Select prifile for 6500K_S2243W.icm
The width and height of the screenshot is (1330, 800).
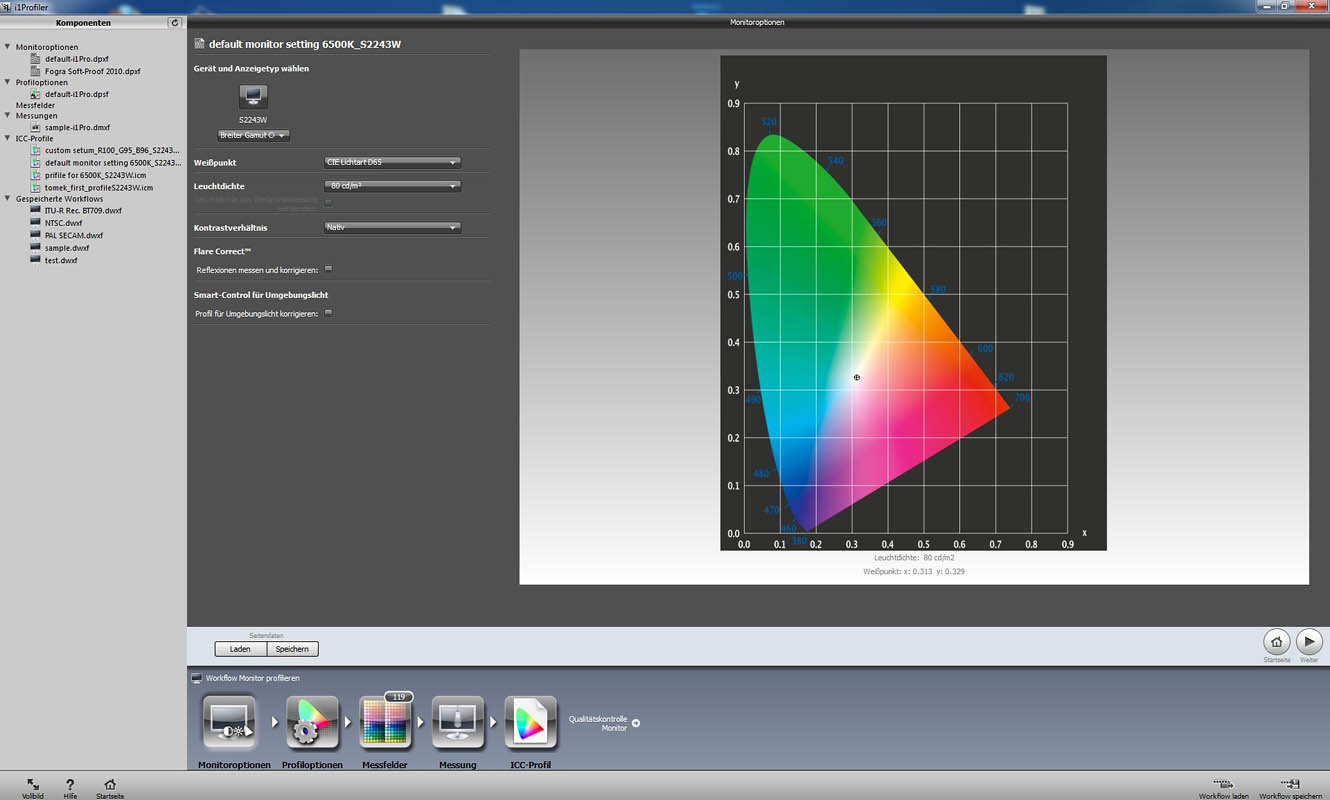[95, 175]
